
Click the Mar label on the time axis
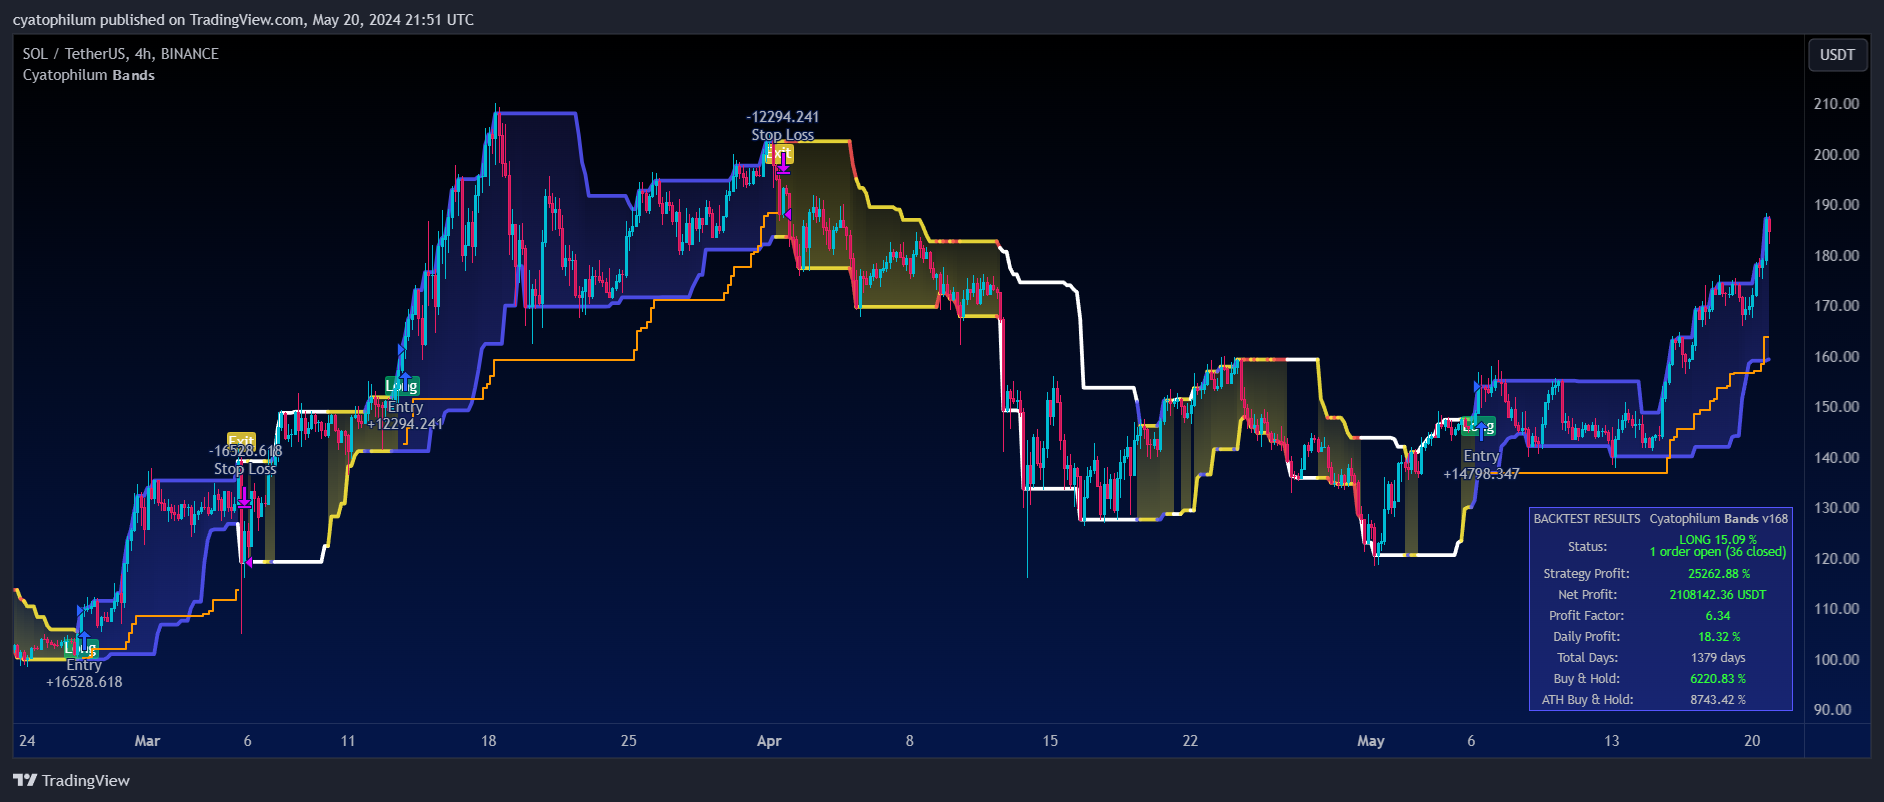[147, 741]
